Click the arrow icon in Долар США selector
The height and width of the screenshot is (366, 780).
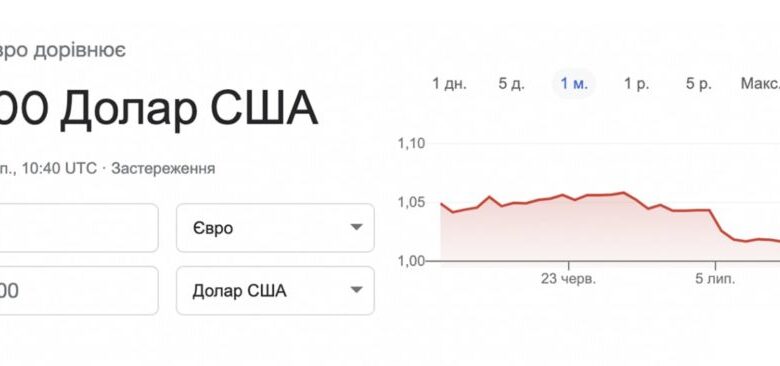[356, 290]
